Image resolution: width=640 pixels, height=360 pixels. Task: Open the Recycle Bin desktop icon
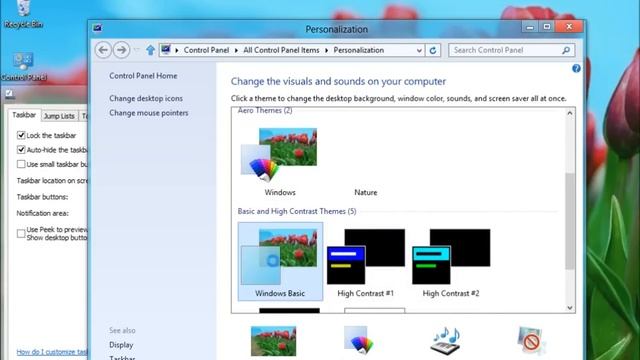click(23, 13)
